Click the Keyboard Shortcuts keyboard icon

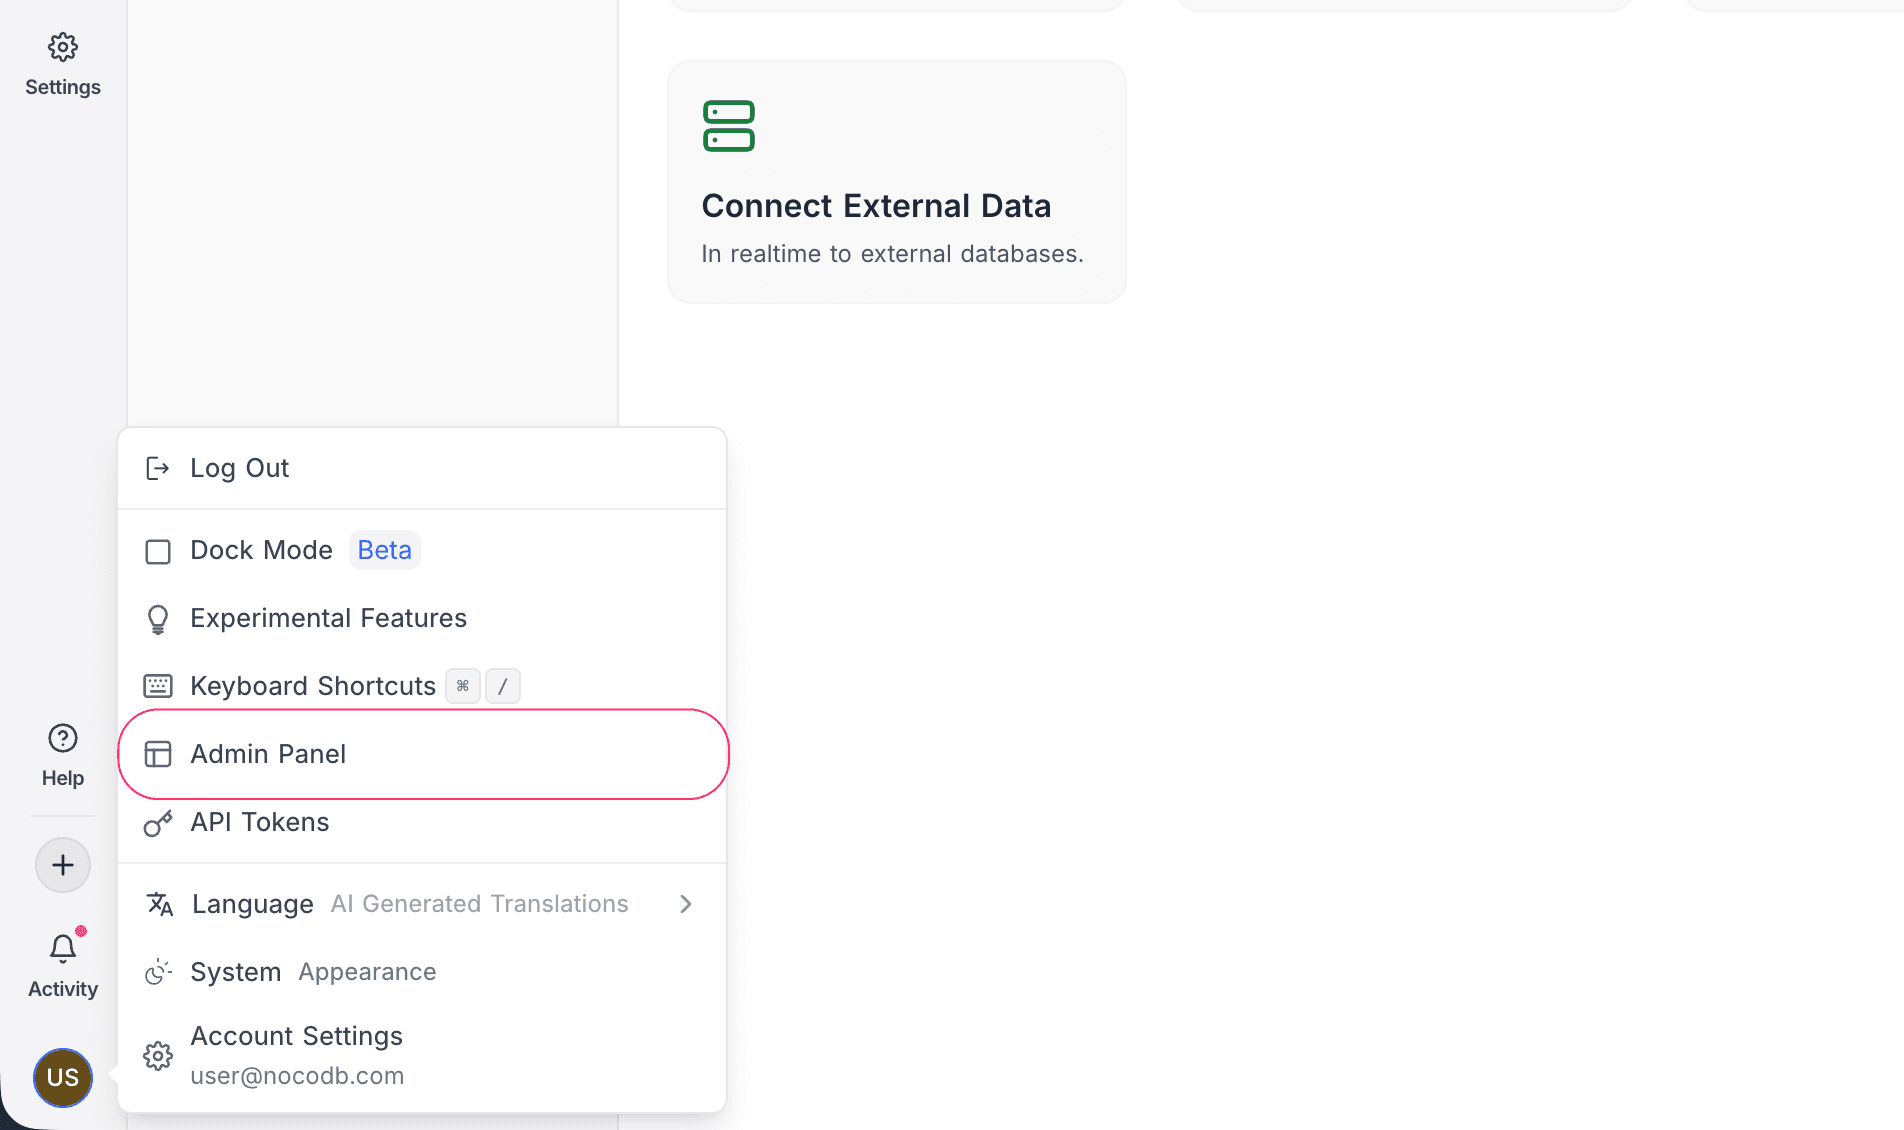(158, 686)
